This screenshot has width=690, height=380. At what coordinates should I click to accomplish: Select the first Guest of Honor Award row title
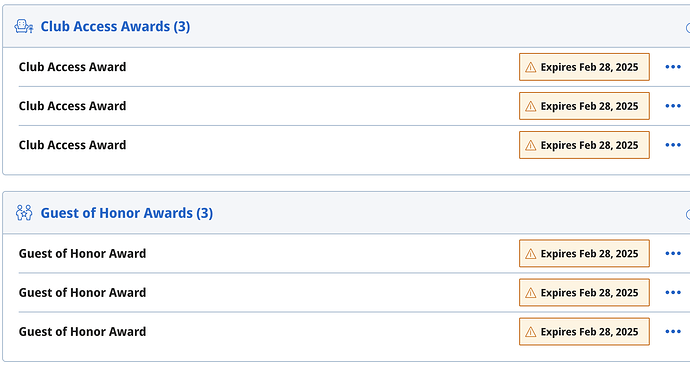82,253
